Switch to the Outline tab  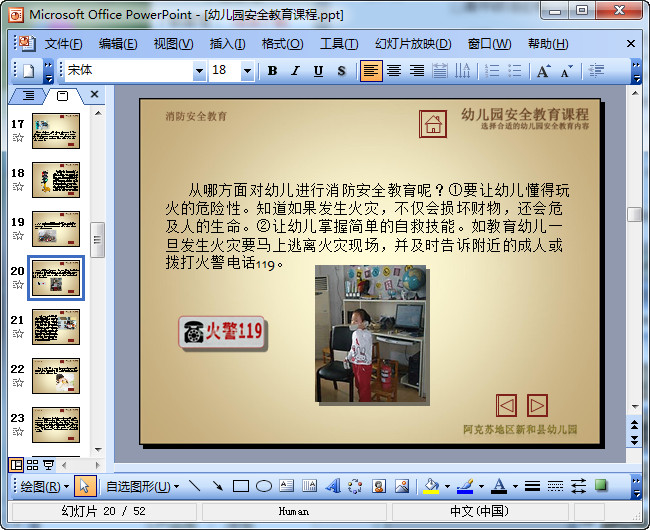[x=28, y=96]
